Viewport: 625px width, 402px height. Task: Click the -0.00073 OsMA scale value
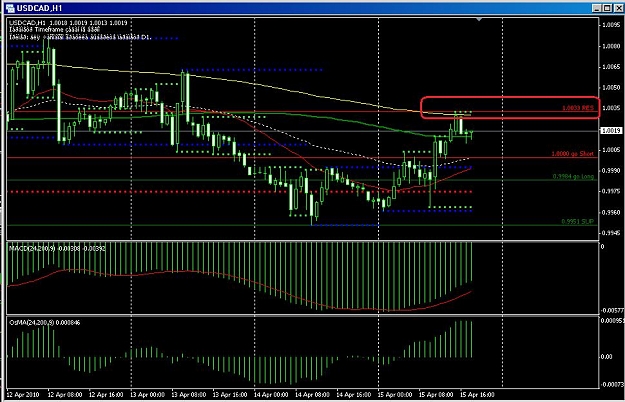pyautogui.click(x=611, y=384)
